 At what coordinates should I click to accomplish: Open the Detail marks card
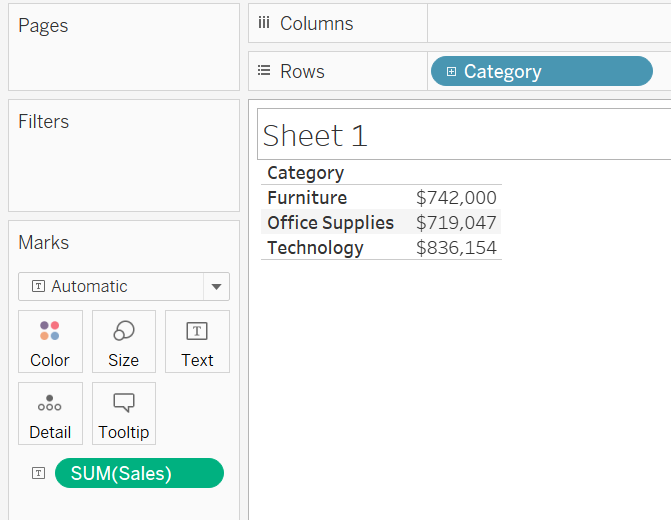(50, 413)
